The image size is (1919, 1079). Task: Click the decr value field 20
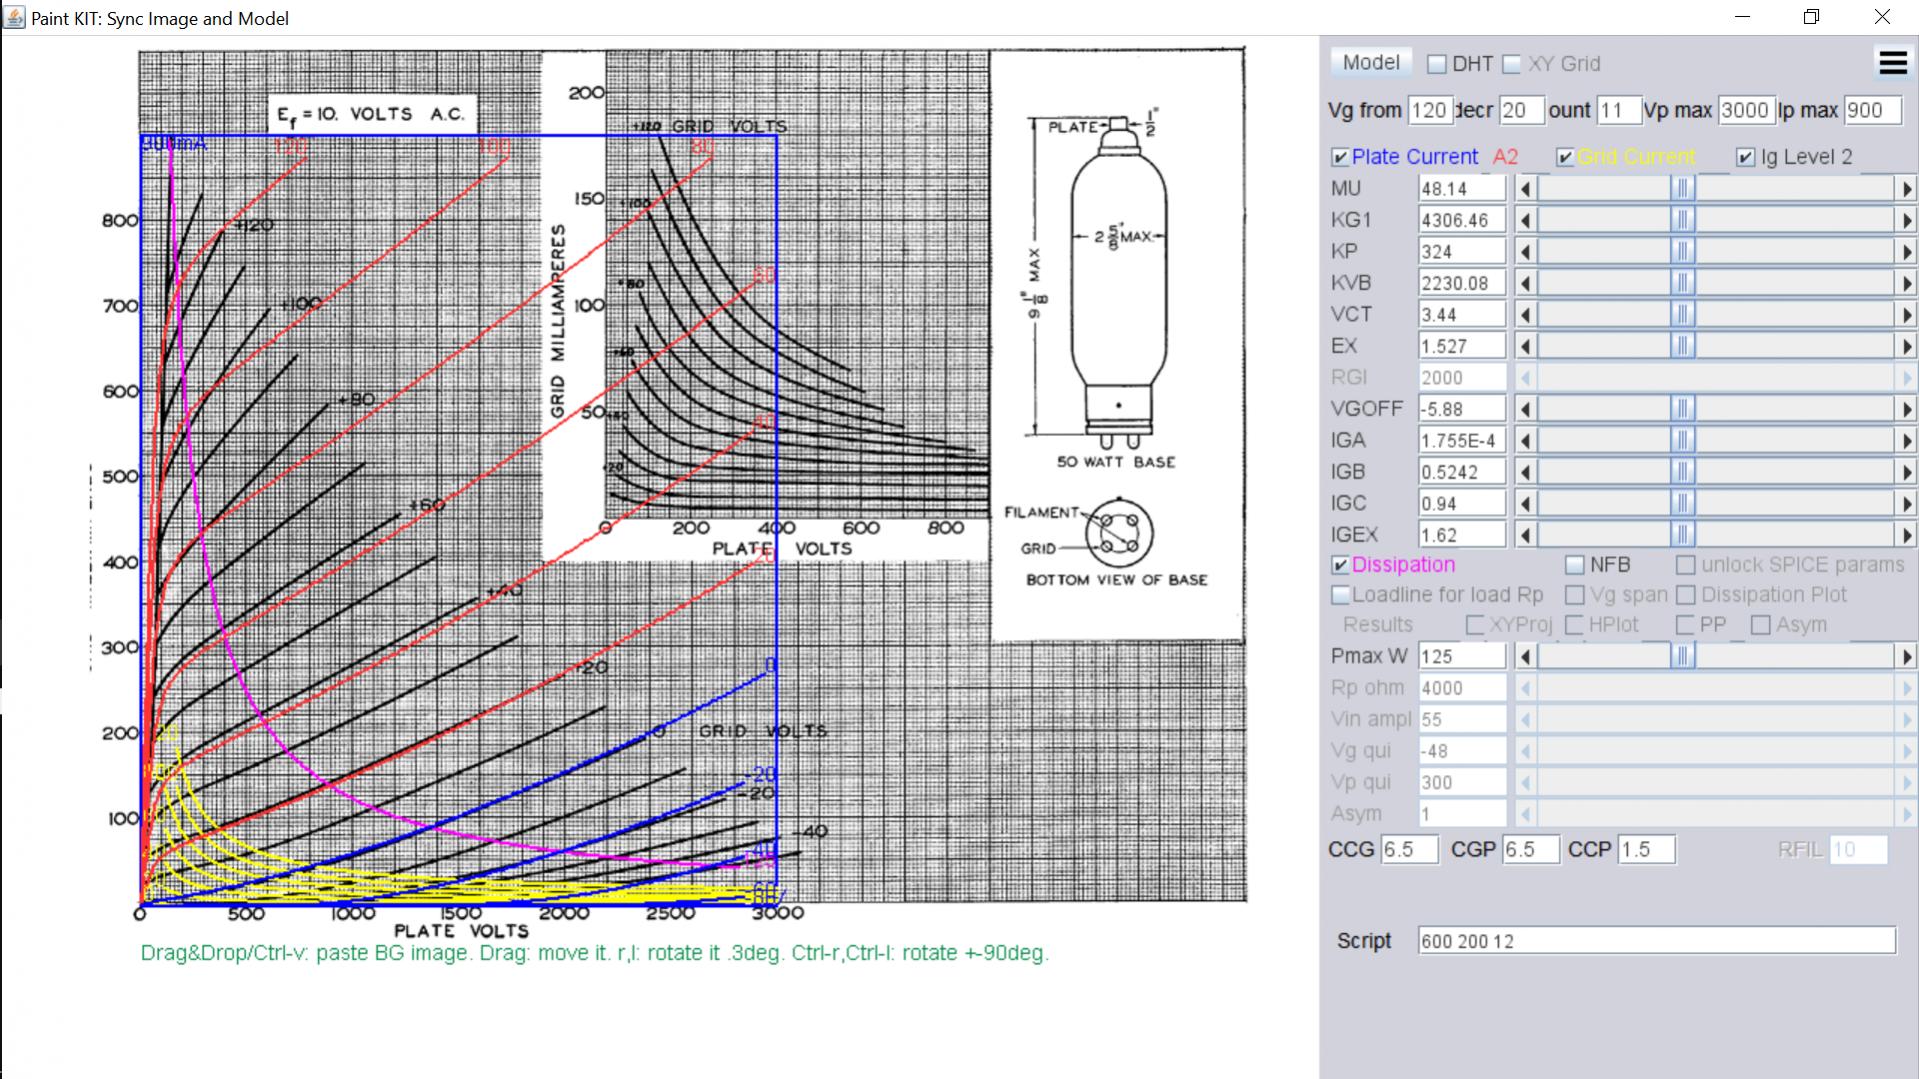(1522, 110)
